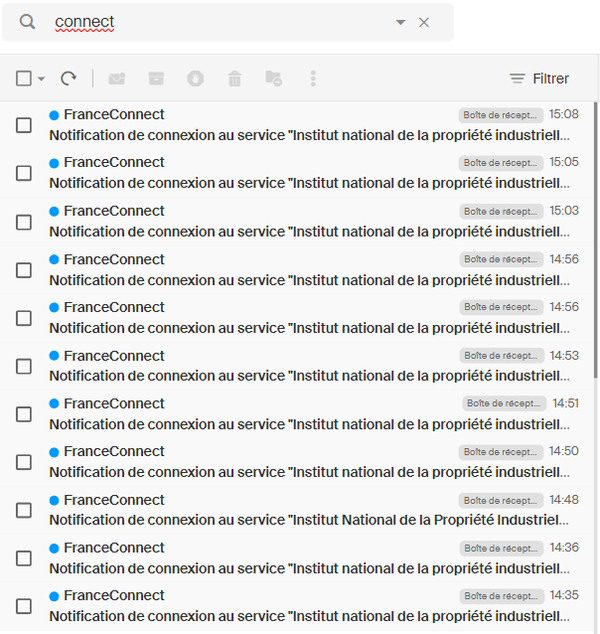Open selection dropdown arrow next to select-all
This screenshot has width=600, height=634.
(x=41, y=78)
